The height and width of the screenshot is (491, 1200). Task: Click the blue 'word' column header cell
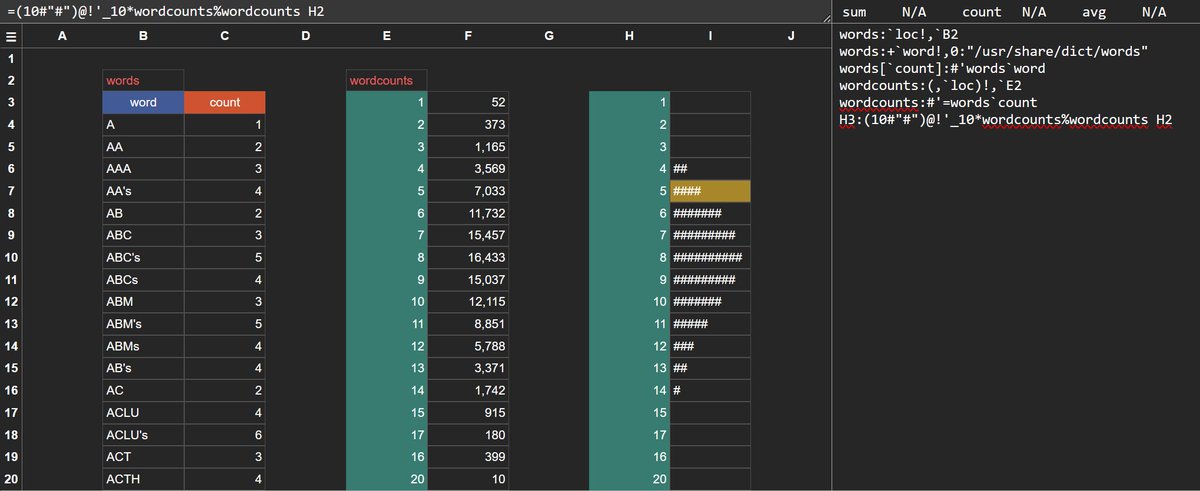pos(143,102)
